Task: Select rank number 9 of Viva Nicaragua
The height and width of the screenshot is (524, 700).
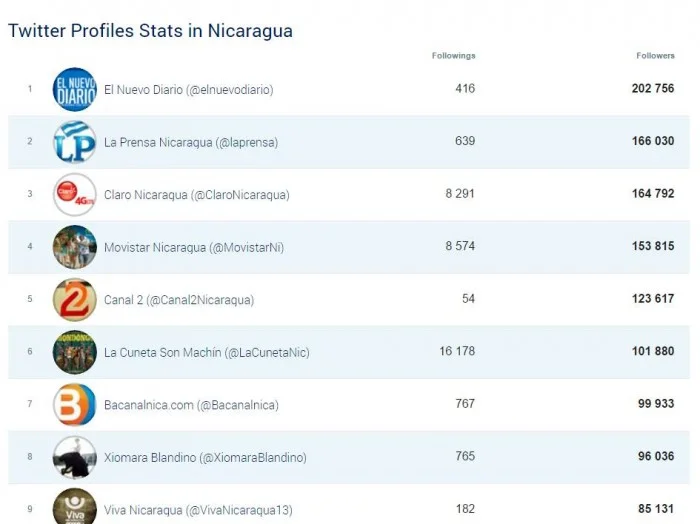Action: click(30, 509)
